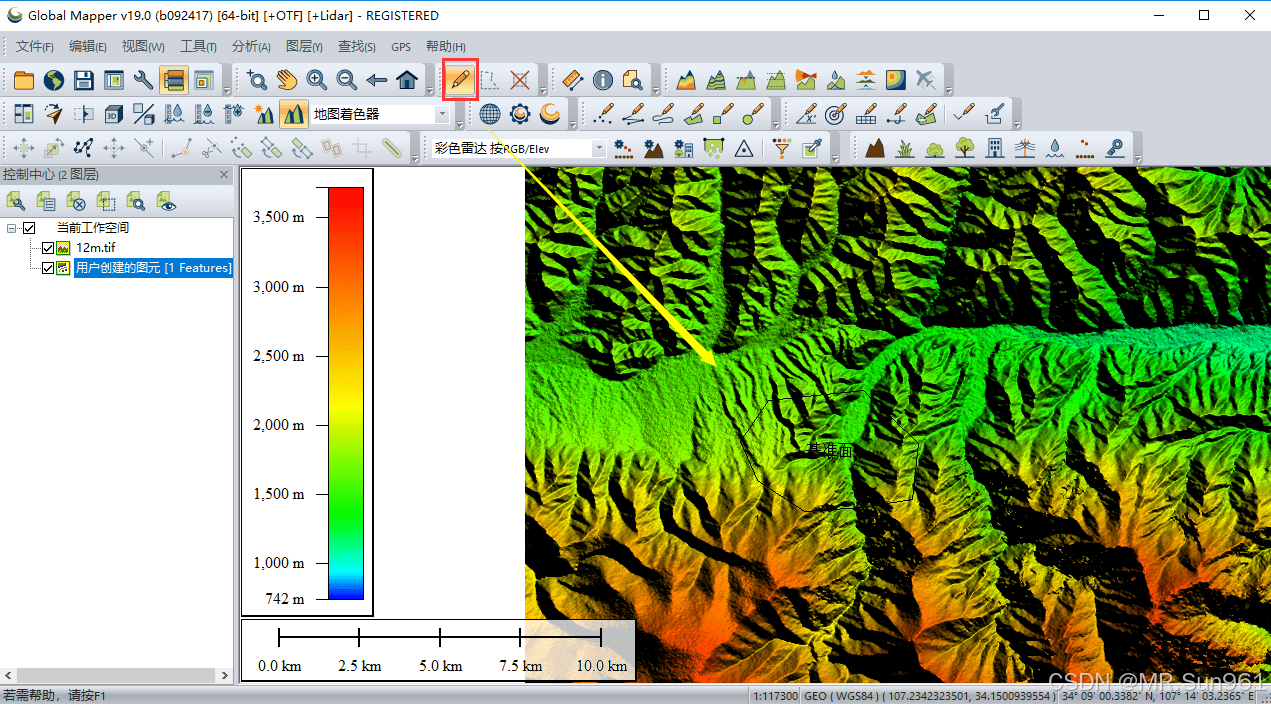Go back to the previous view arrow
Image resolution: width=1271 pixels, height=704 pixels.
coord(377,80)
